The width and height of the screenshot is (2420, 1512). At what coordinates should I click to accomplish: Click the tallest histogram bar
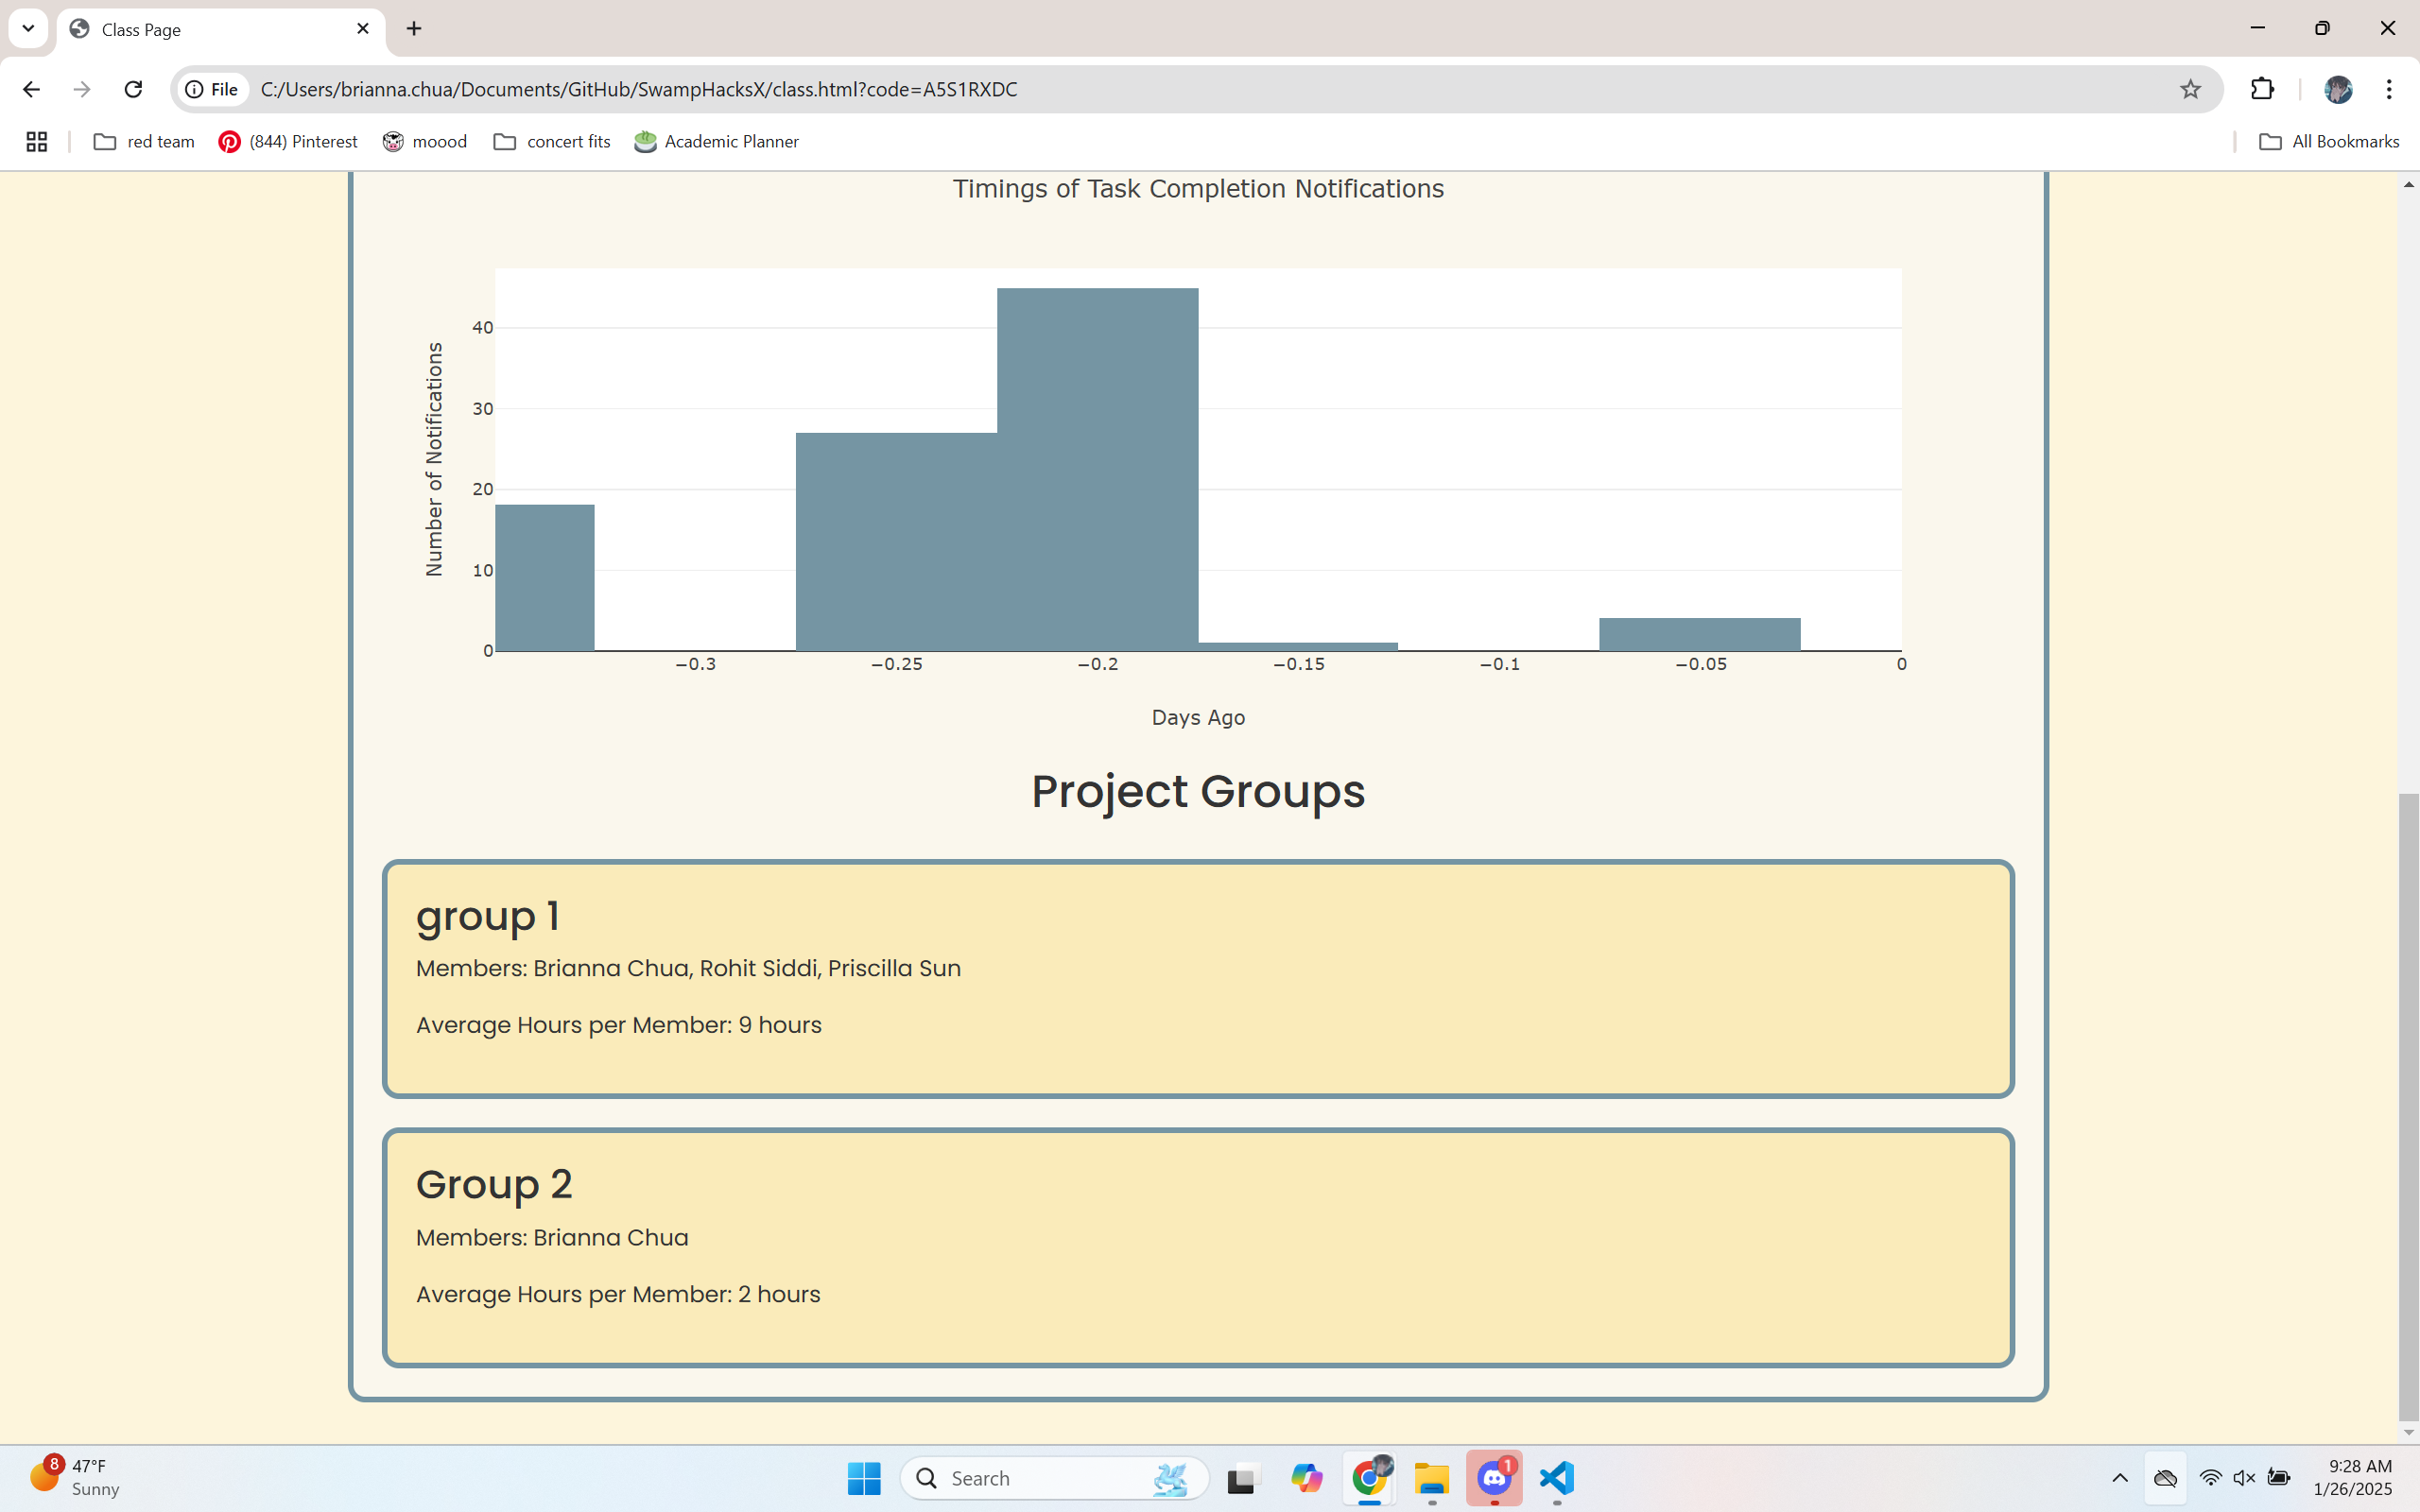click(x=1097, y=470)
